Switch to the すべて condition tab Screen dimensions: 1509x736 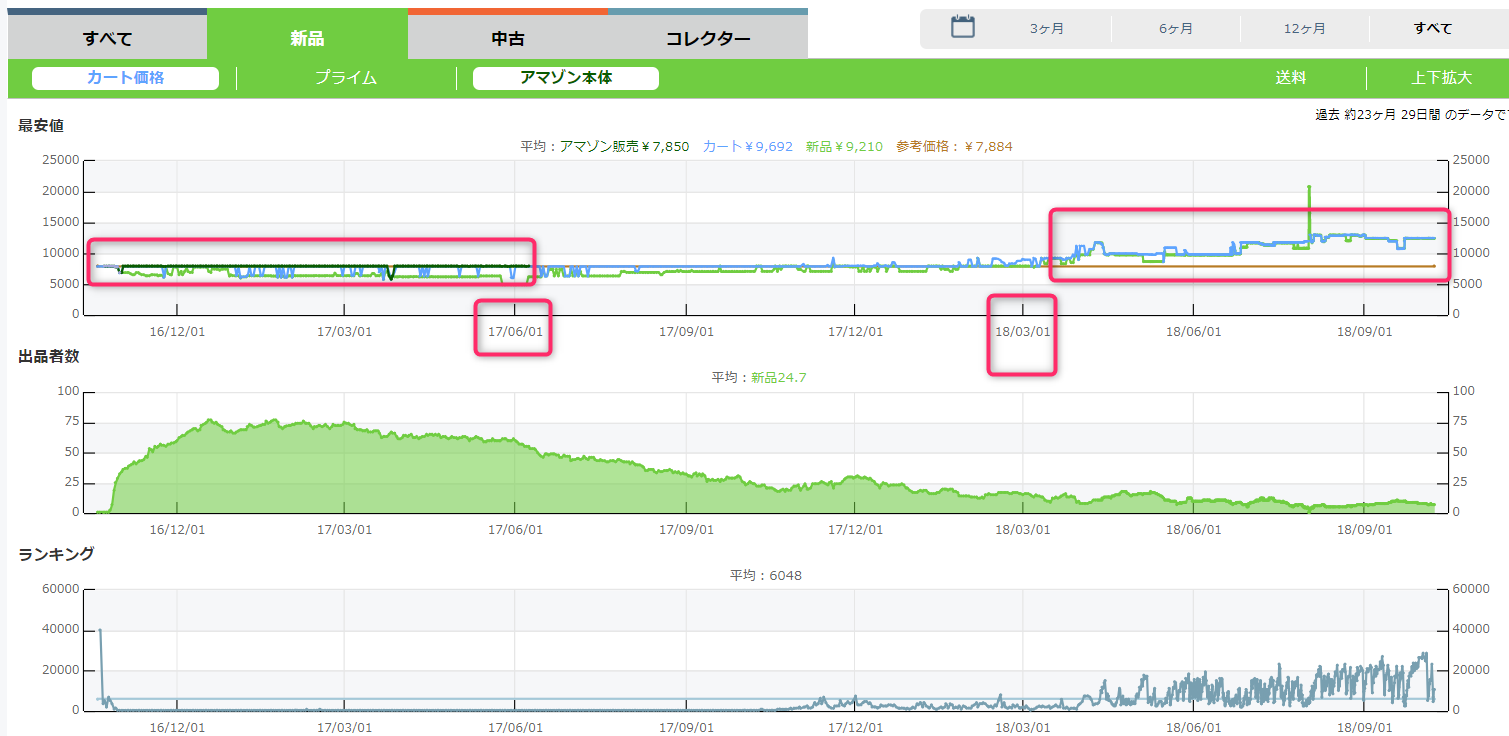click(x=107, y=39)
